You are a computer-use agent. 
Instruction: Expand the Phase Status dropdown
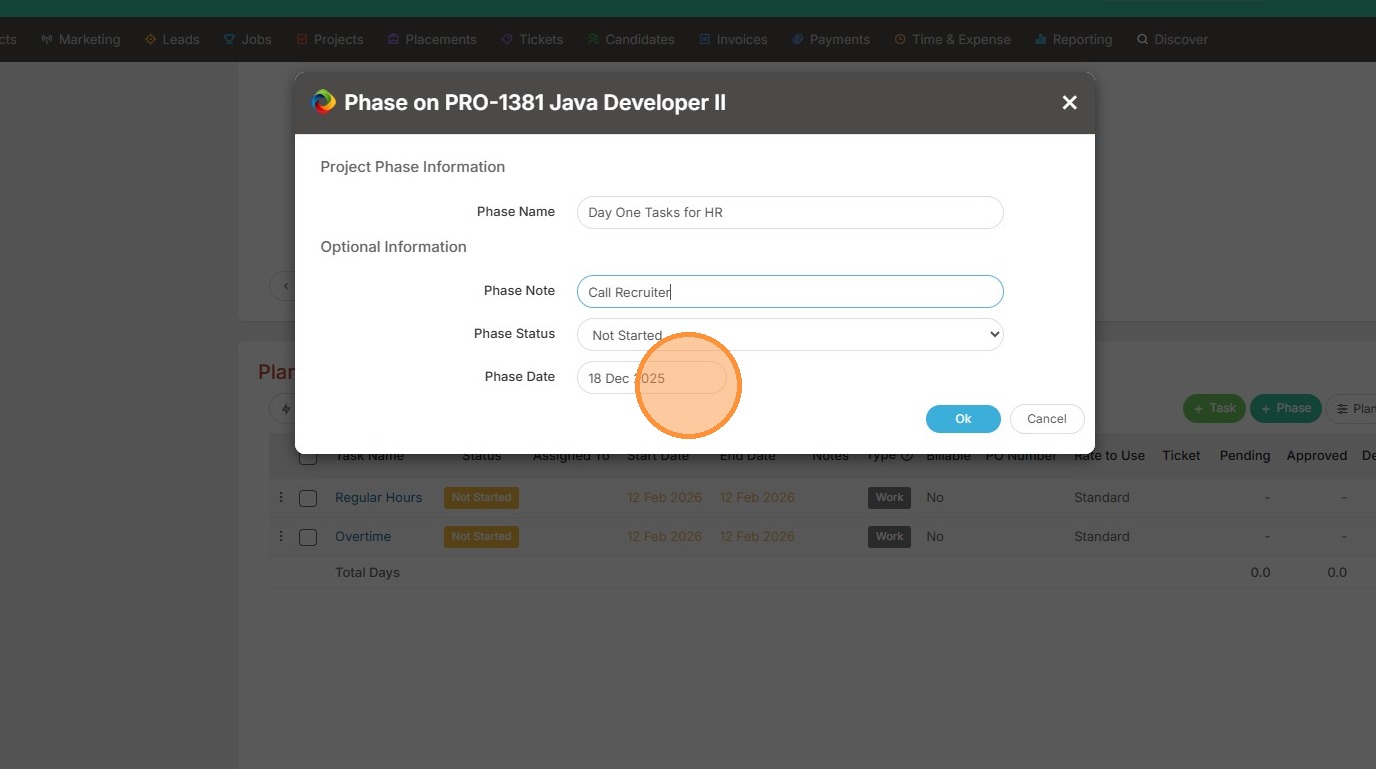tap(790, 335)
